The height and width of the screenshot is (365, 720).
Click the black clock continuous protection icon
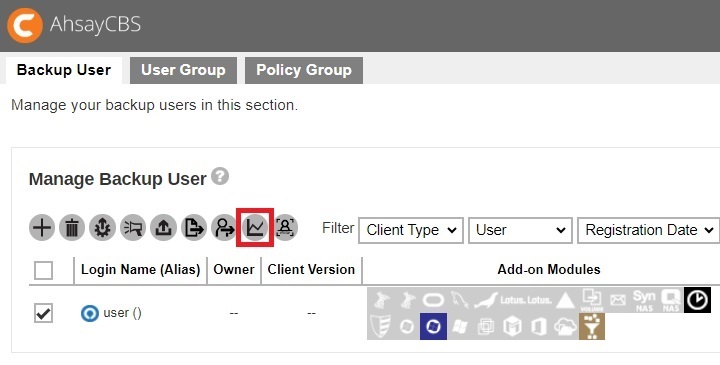697,300
